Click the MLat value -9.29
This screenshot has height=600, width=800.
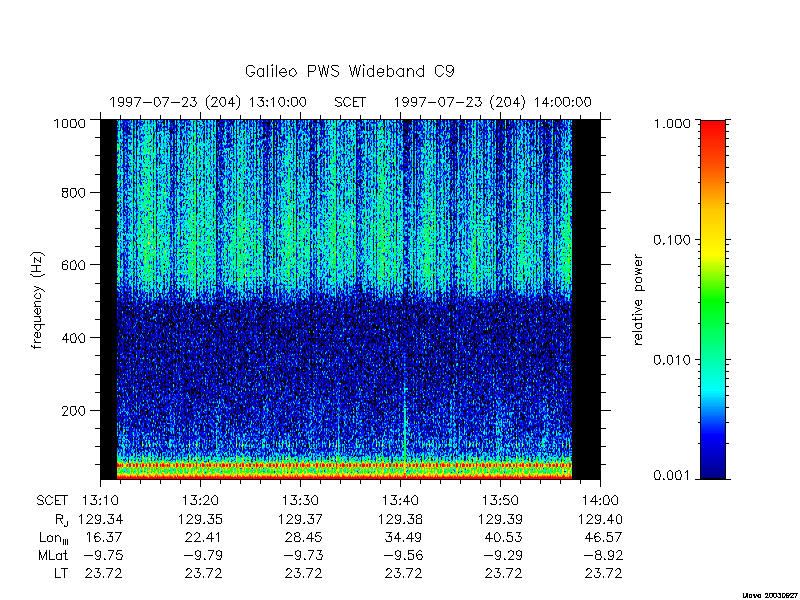pyautogui.click(x=502, y=555)
